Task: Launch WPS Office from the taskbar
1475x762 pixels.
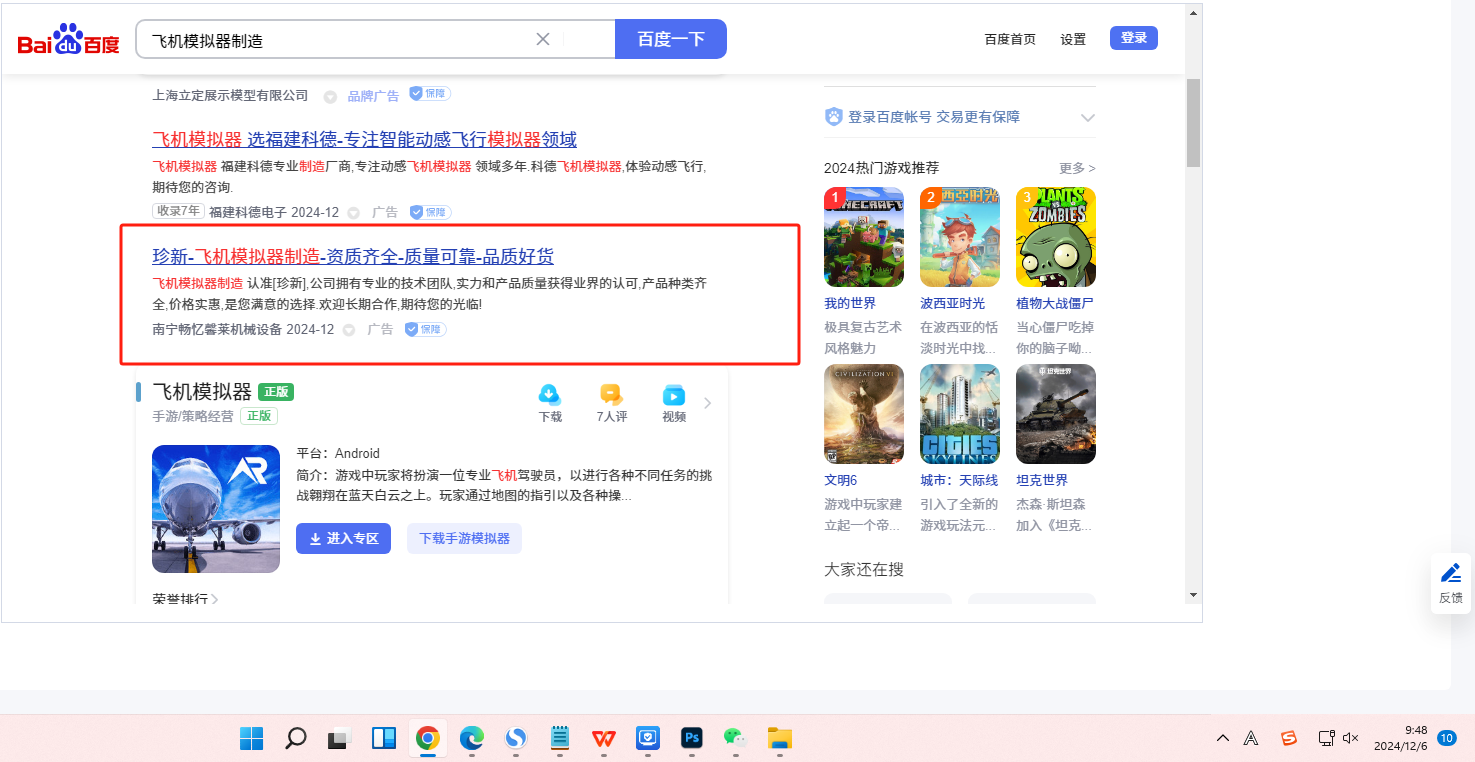Action: [603, 738]
